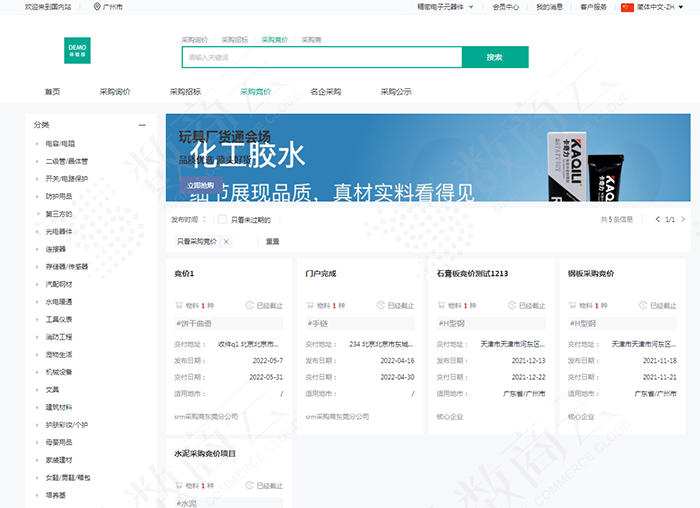Collapse the 分类 panel with the minus
This screenshot has width=700, height=508.
142,125
